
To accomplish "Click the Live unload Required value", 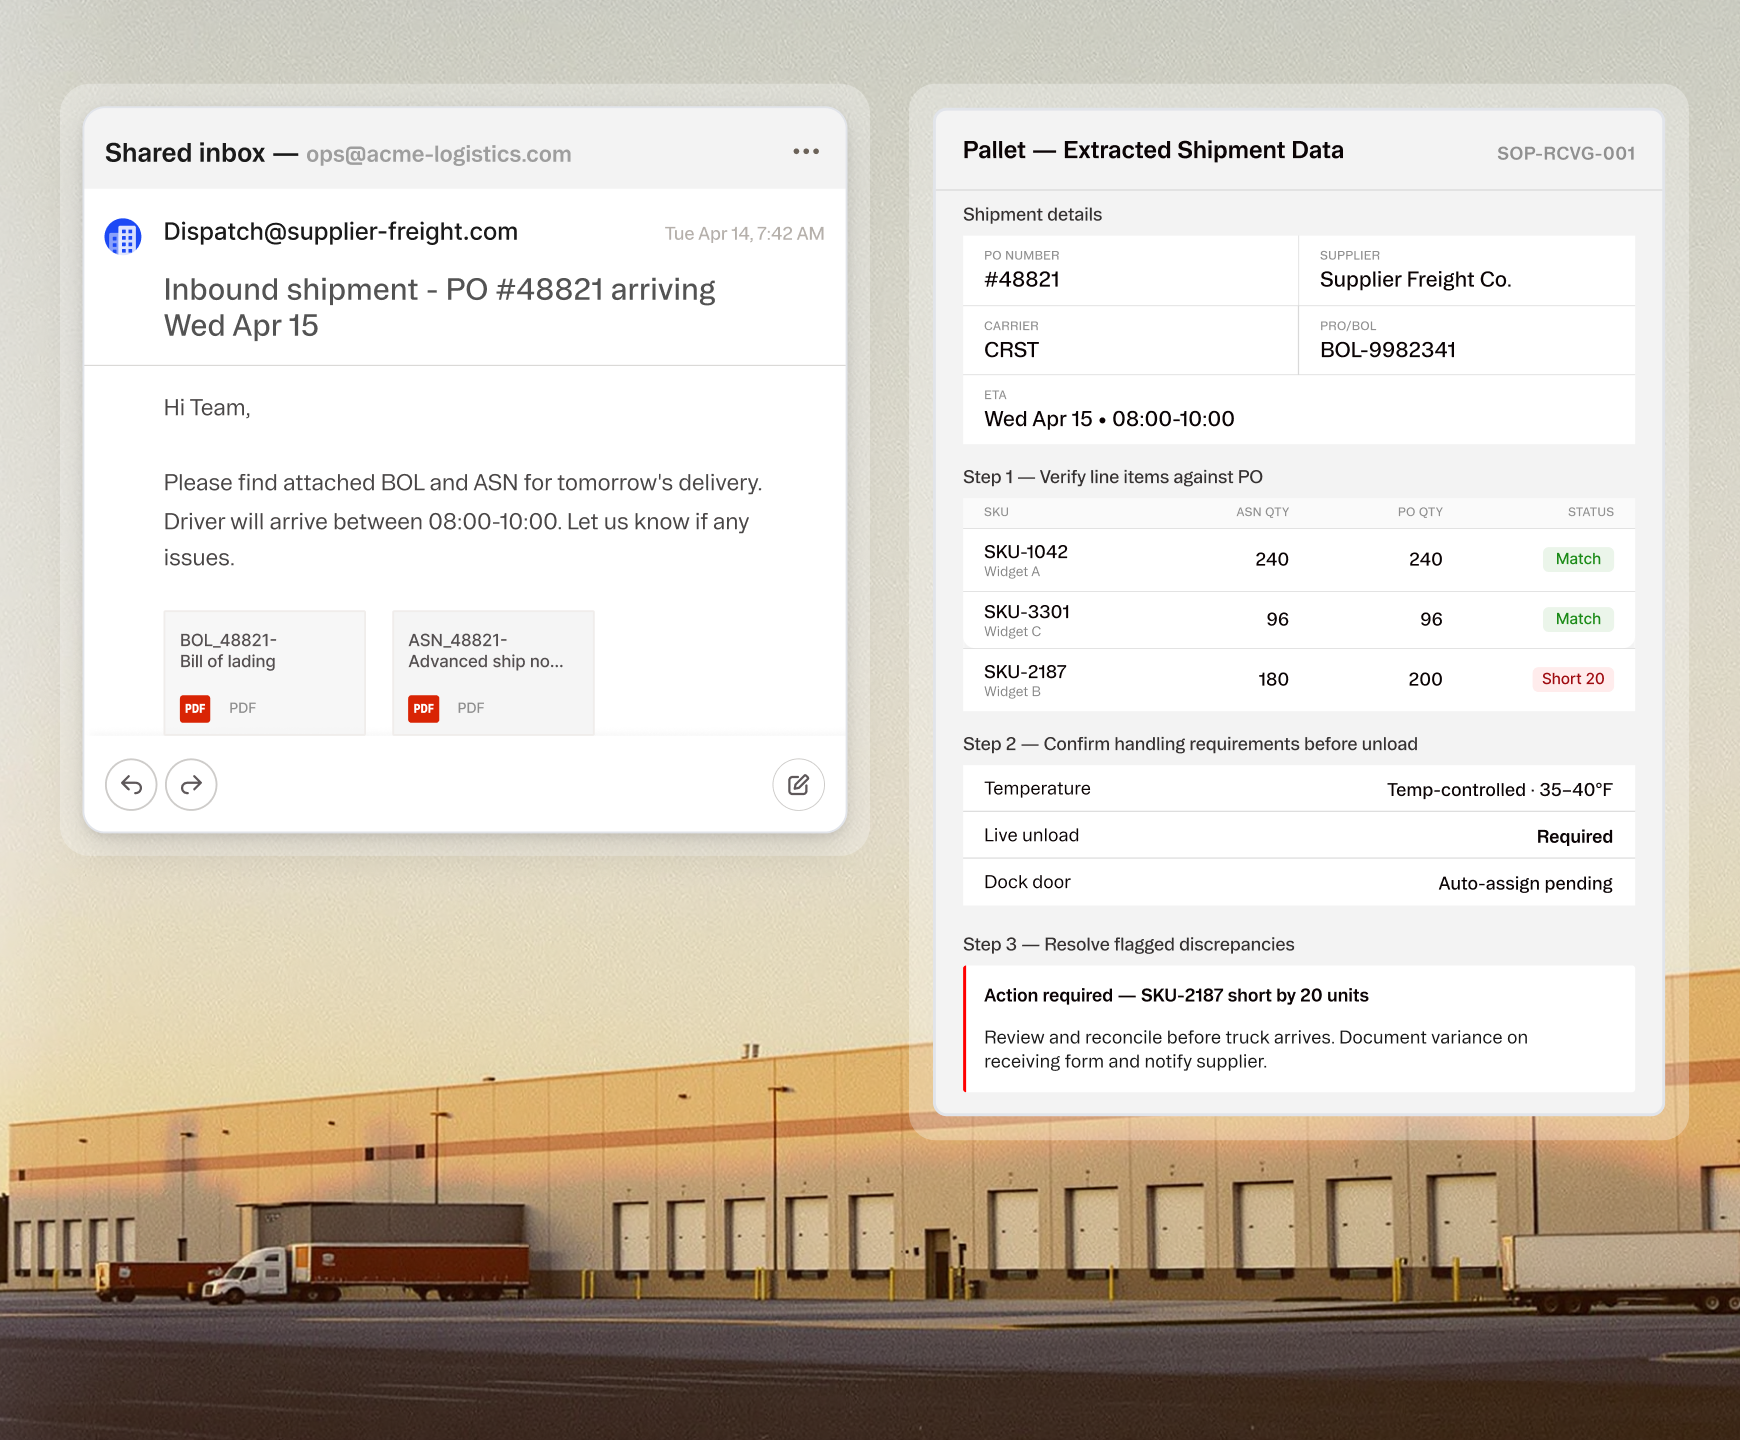I will (1575, 837).
